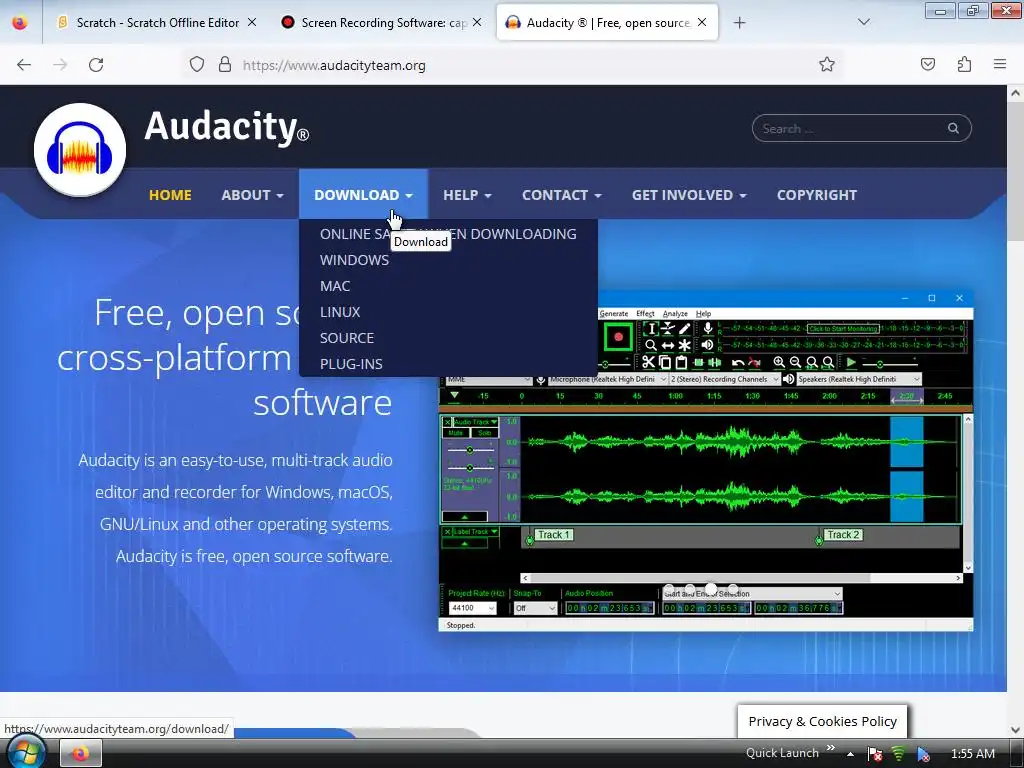This screenshot has width=1024, height=768.
Task: Close the Audacity tab
Action: click(702, 22)
